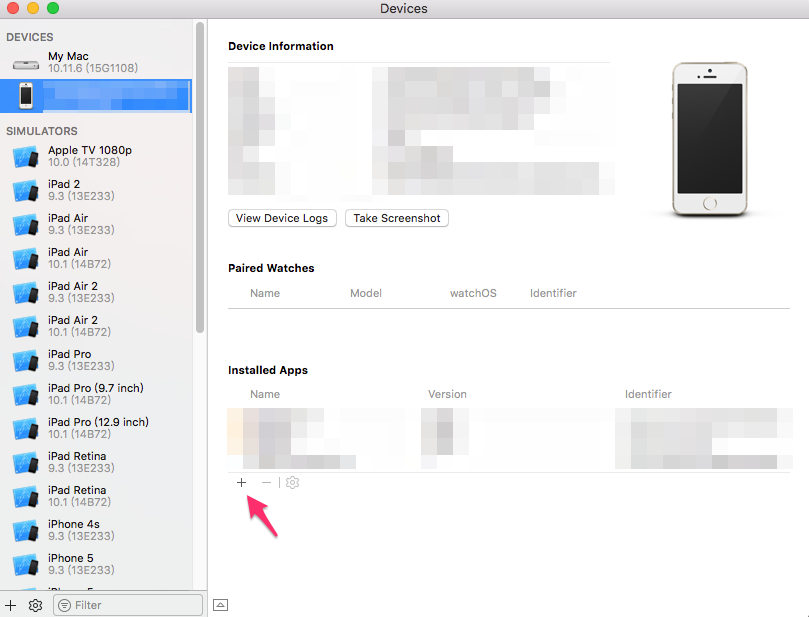Click the Filter search field
Viewport: 809px width, 617px height.
[x=128, y=605]
